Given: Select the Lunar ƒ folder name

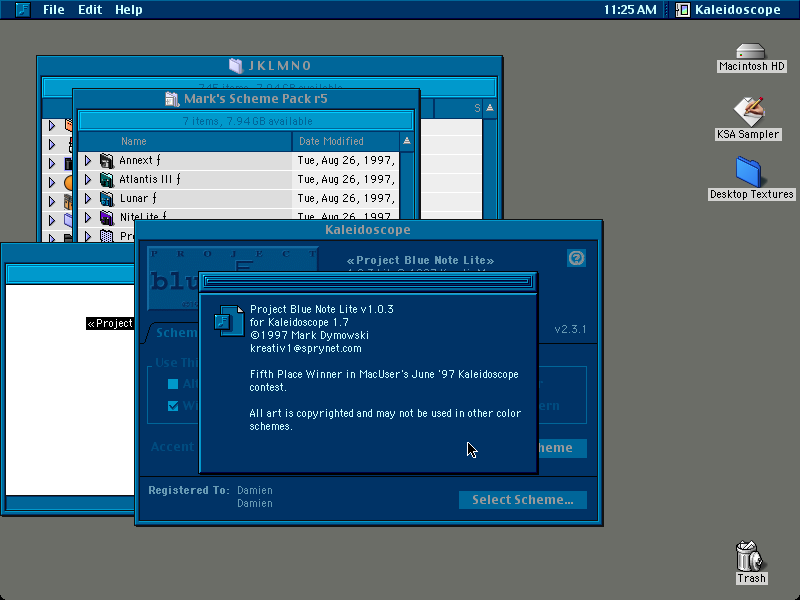Looking at the screenshot, I should pyautogui.click(x=138, y=198).
